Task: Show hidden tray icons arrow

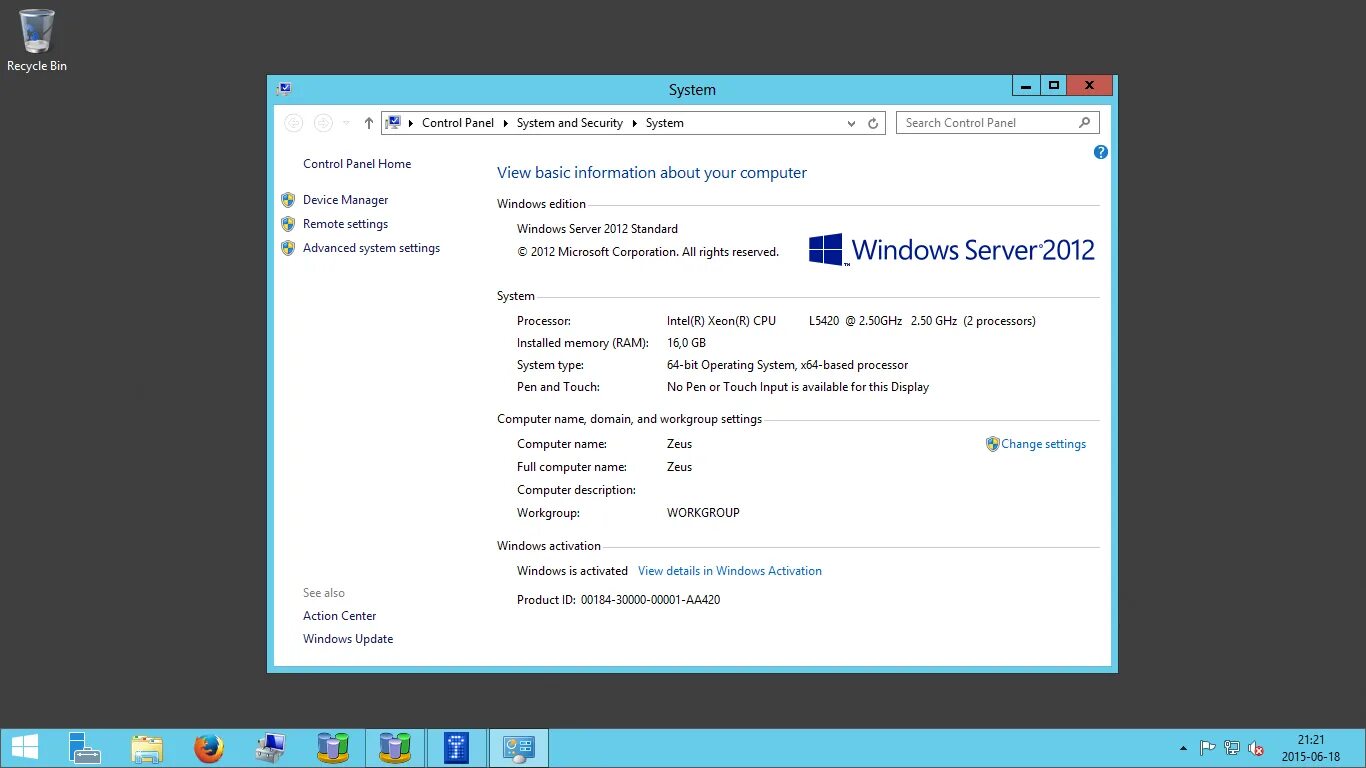Action: click(1183, 748)
